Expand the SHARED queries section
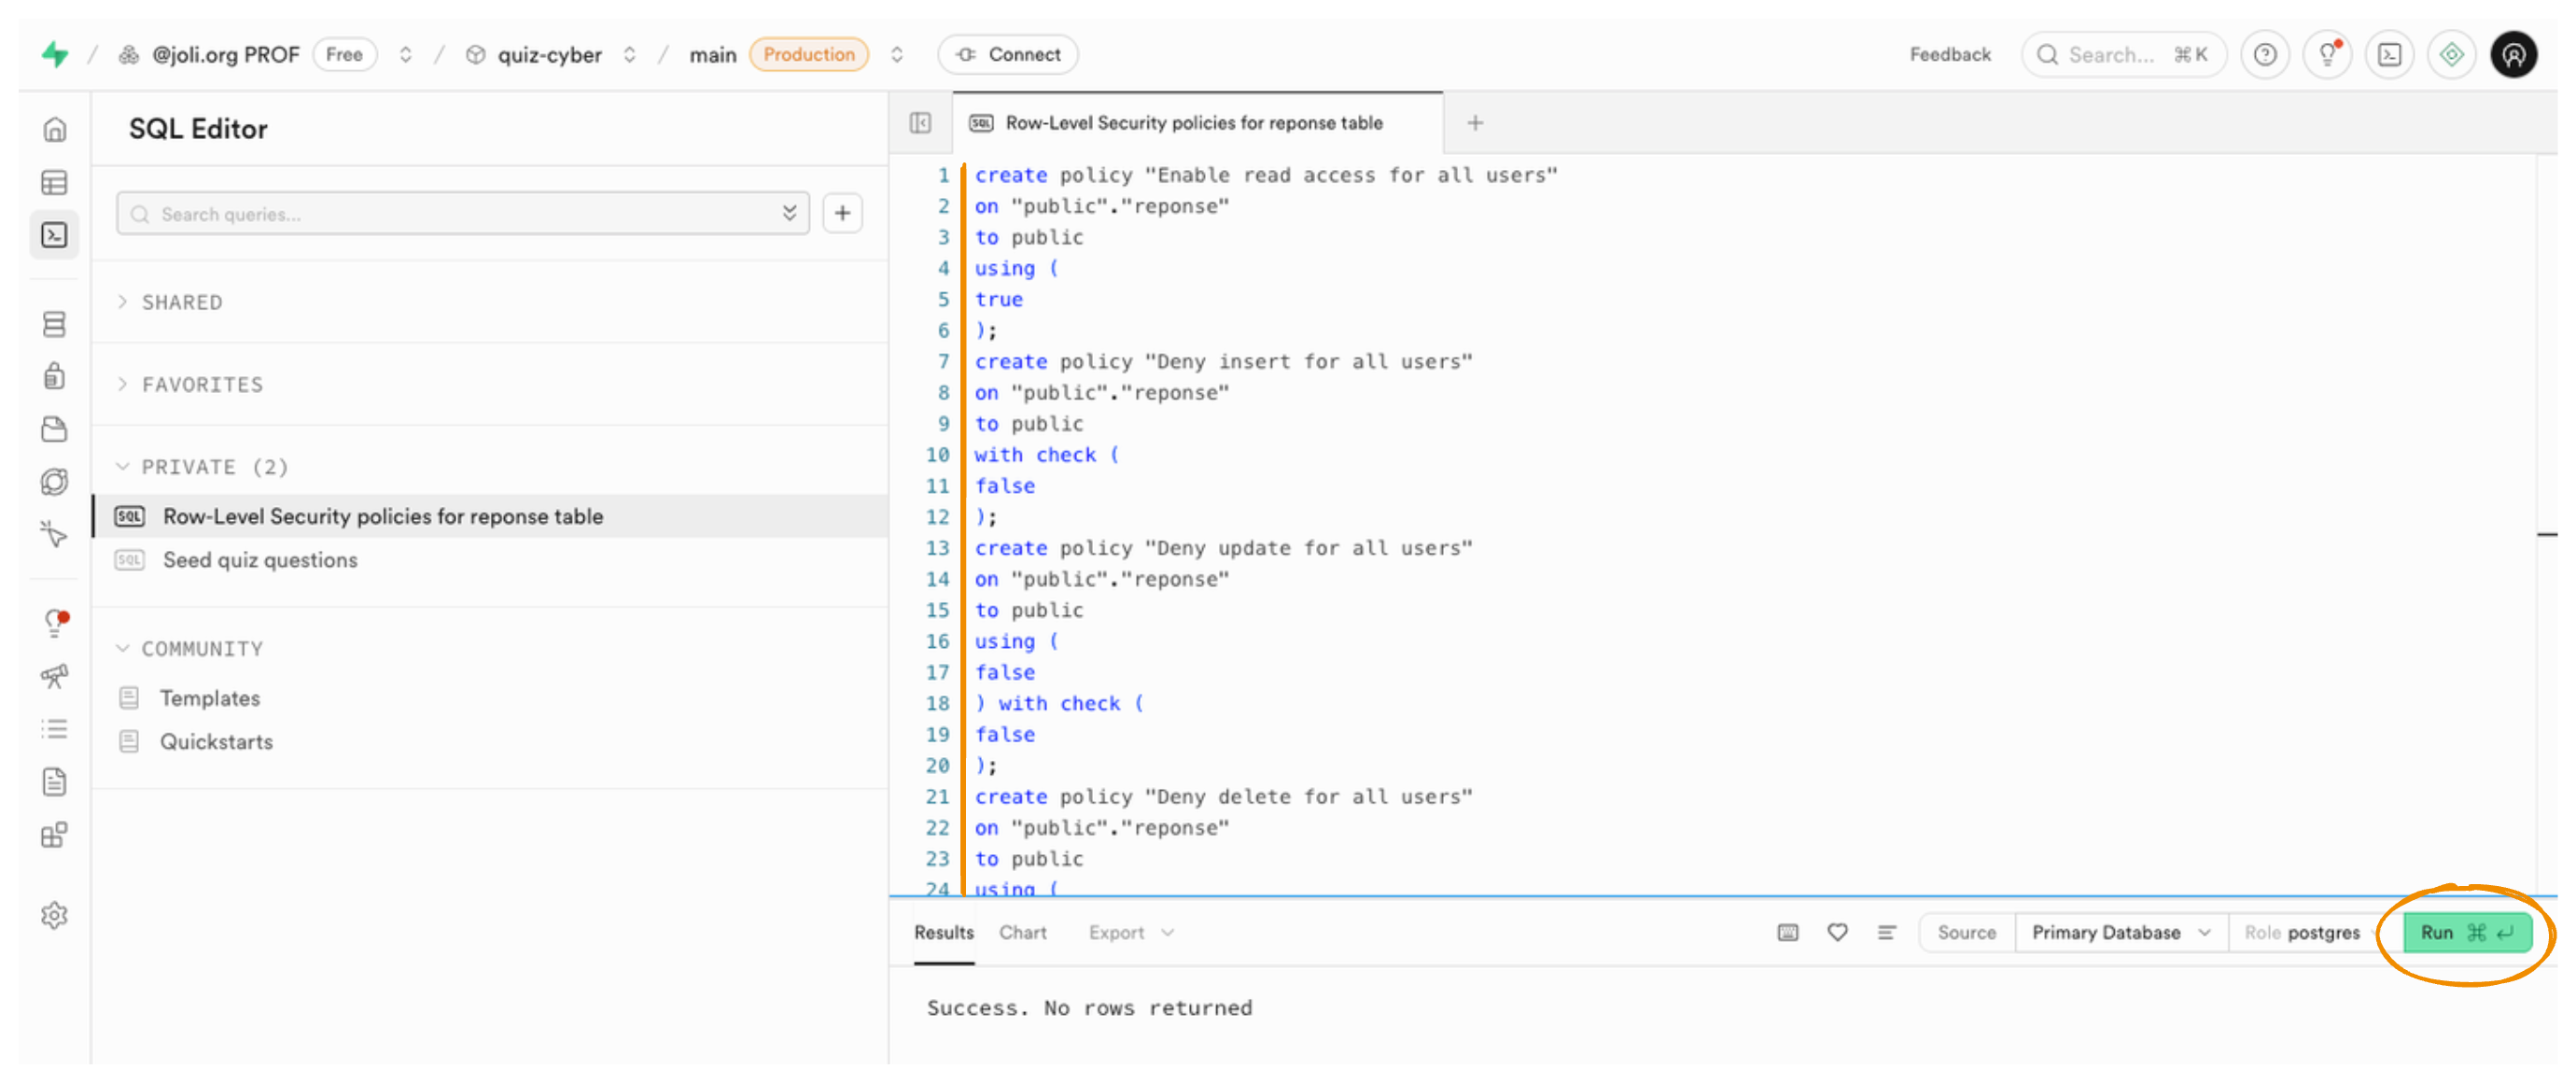 pyautogui.click(x=181, y=302)
